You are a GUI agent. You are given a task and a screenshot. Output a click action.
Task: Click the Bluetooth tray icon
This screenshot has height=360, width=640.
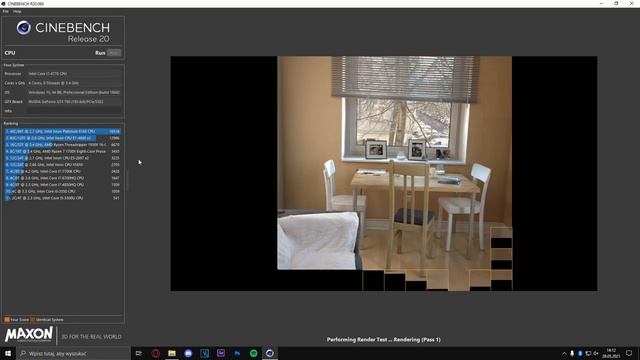pyautogui.click(x=580, y=353)
